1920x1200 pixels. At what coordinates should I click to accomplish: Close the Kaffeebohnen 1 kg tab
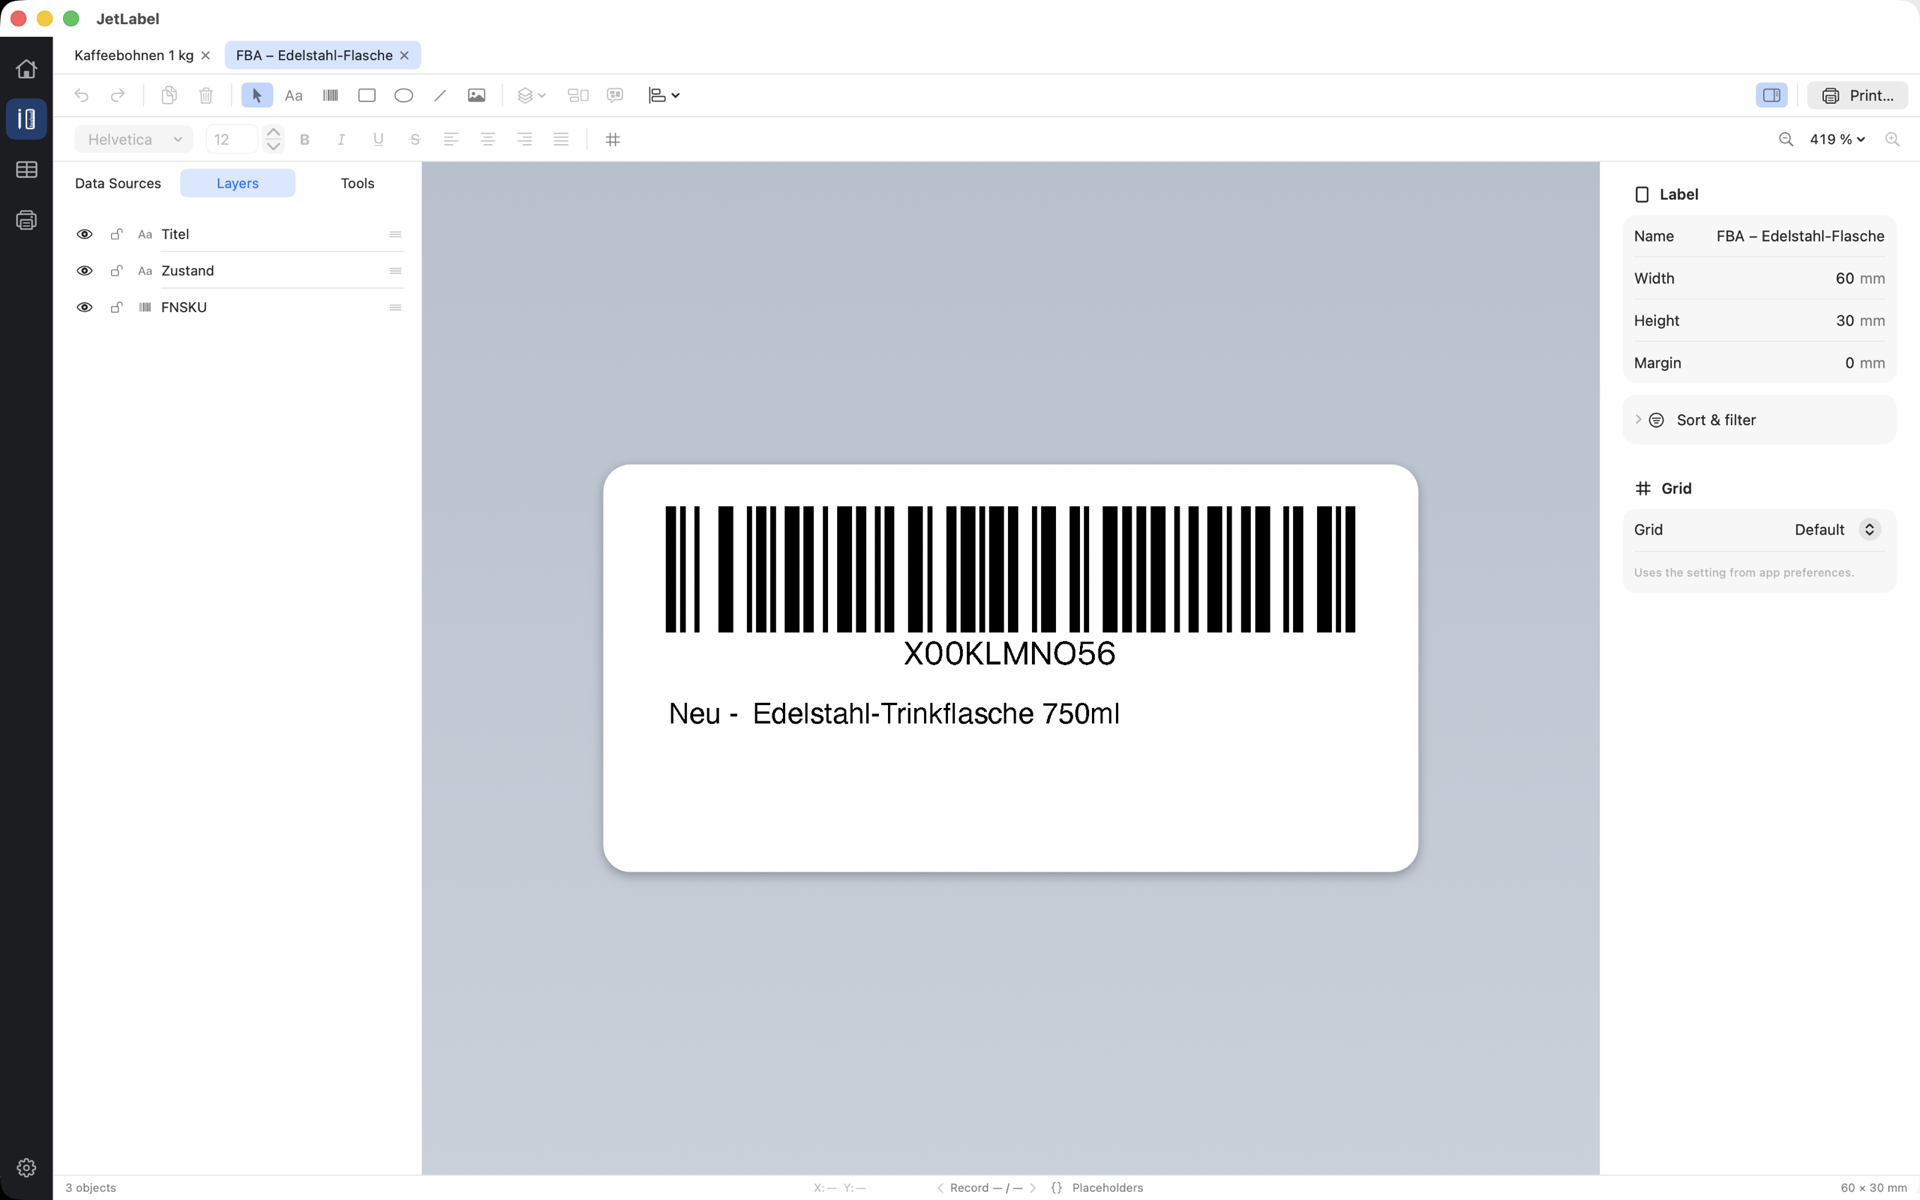(x=205, y=55)
